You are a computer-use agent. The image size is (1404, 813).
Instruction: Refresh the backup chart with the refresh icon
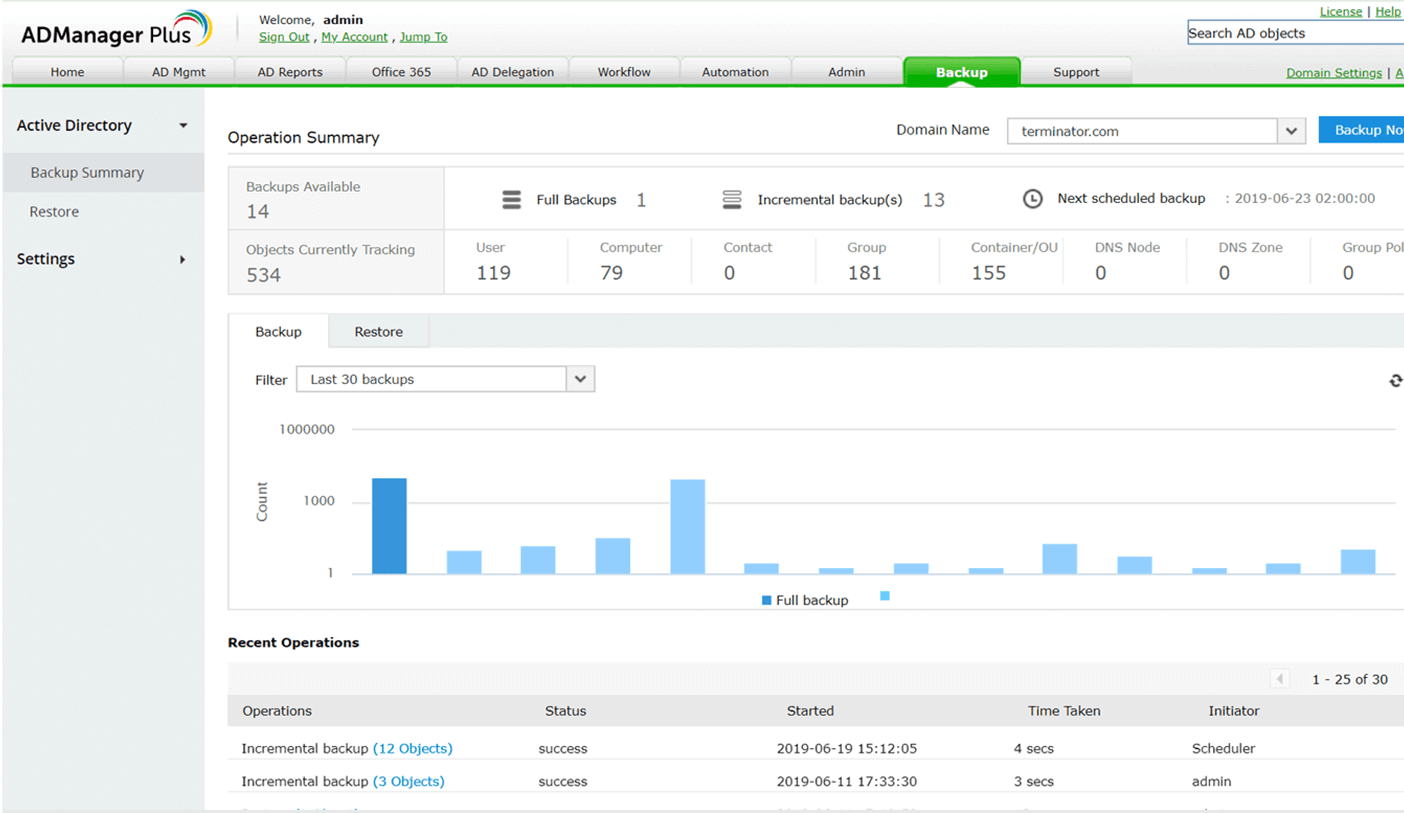click(x=1396, y=380)
